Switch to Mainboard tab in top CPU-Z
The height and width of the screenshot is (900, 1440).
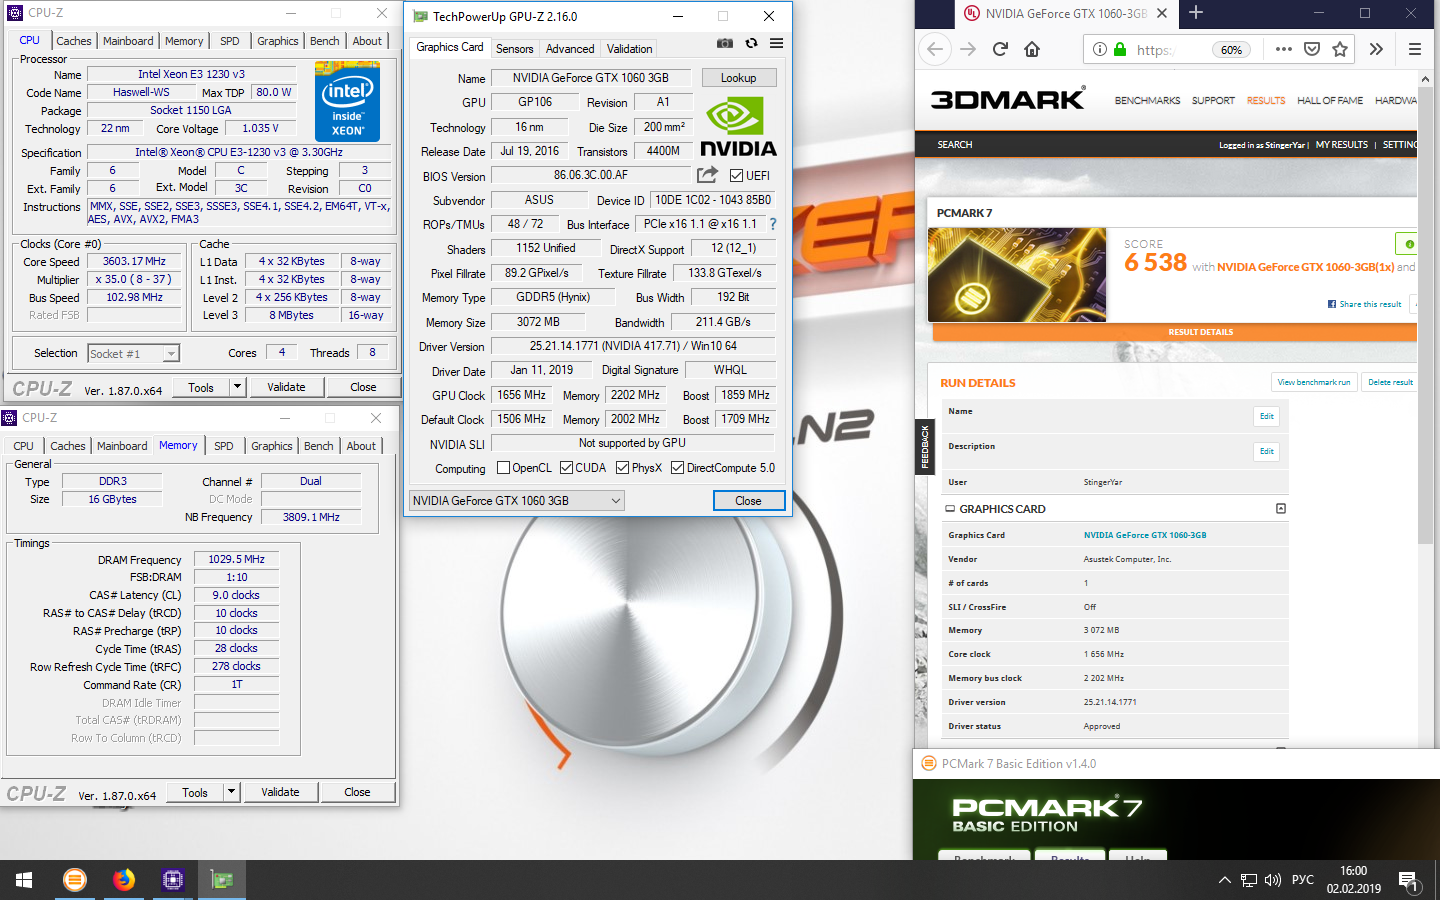pos(128,41)
